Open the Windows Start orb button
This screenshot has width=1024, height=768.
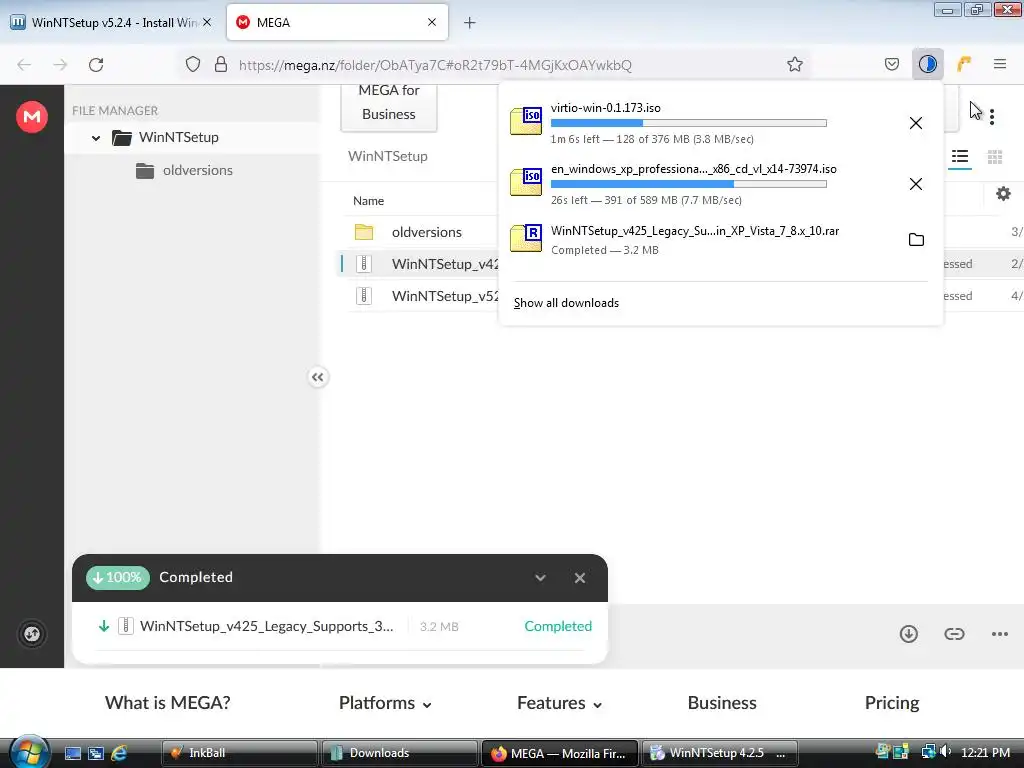(29, 751)
